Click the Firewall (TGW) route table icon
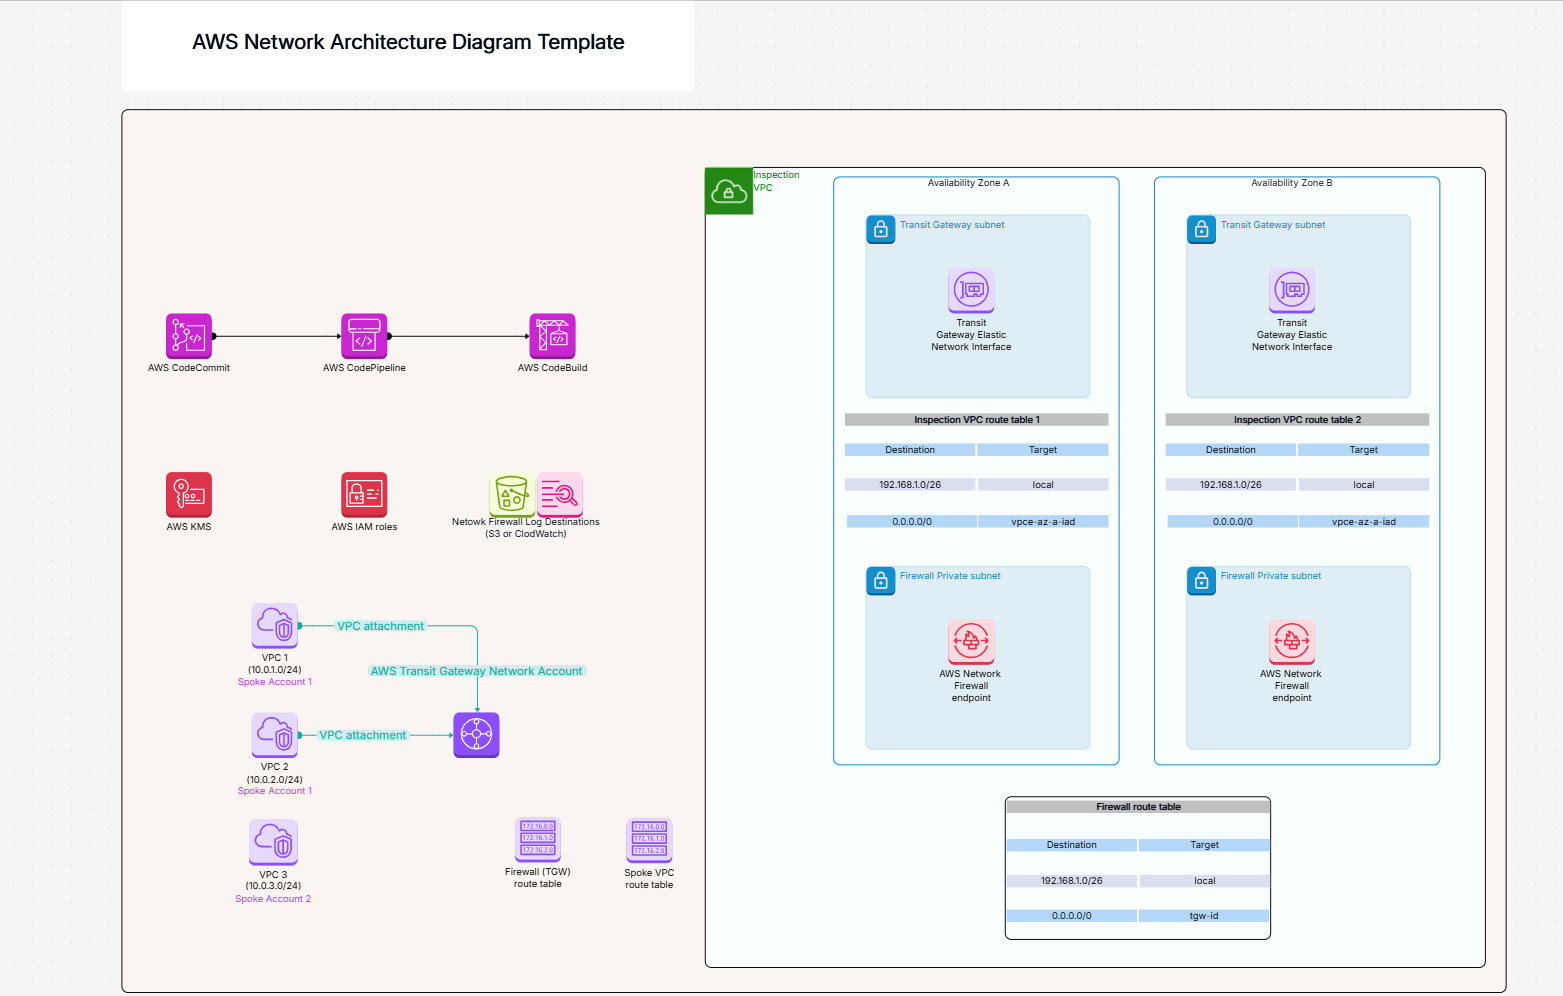This screenshot has height=996, width=1563. coord(538,840)
